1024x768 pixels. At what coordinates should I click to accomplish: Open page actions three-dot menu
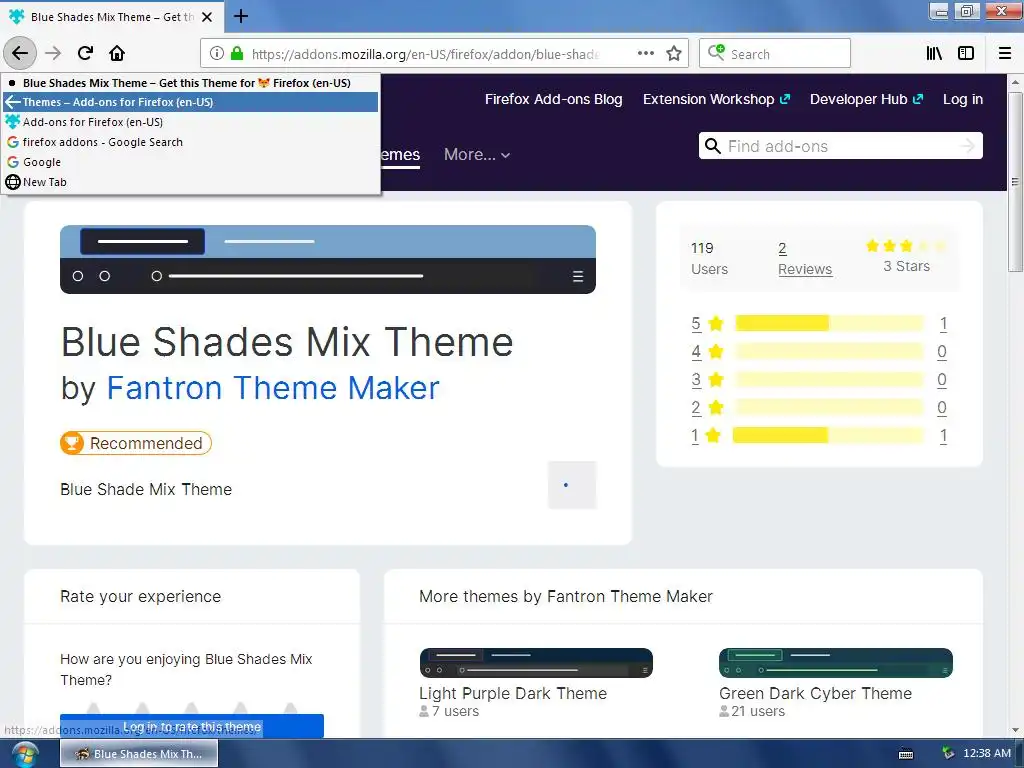tap(645, 54)
